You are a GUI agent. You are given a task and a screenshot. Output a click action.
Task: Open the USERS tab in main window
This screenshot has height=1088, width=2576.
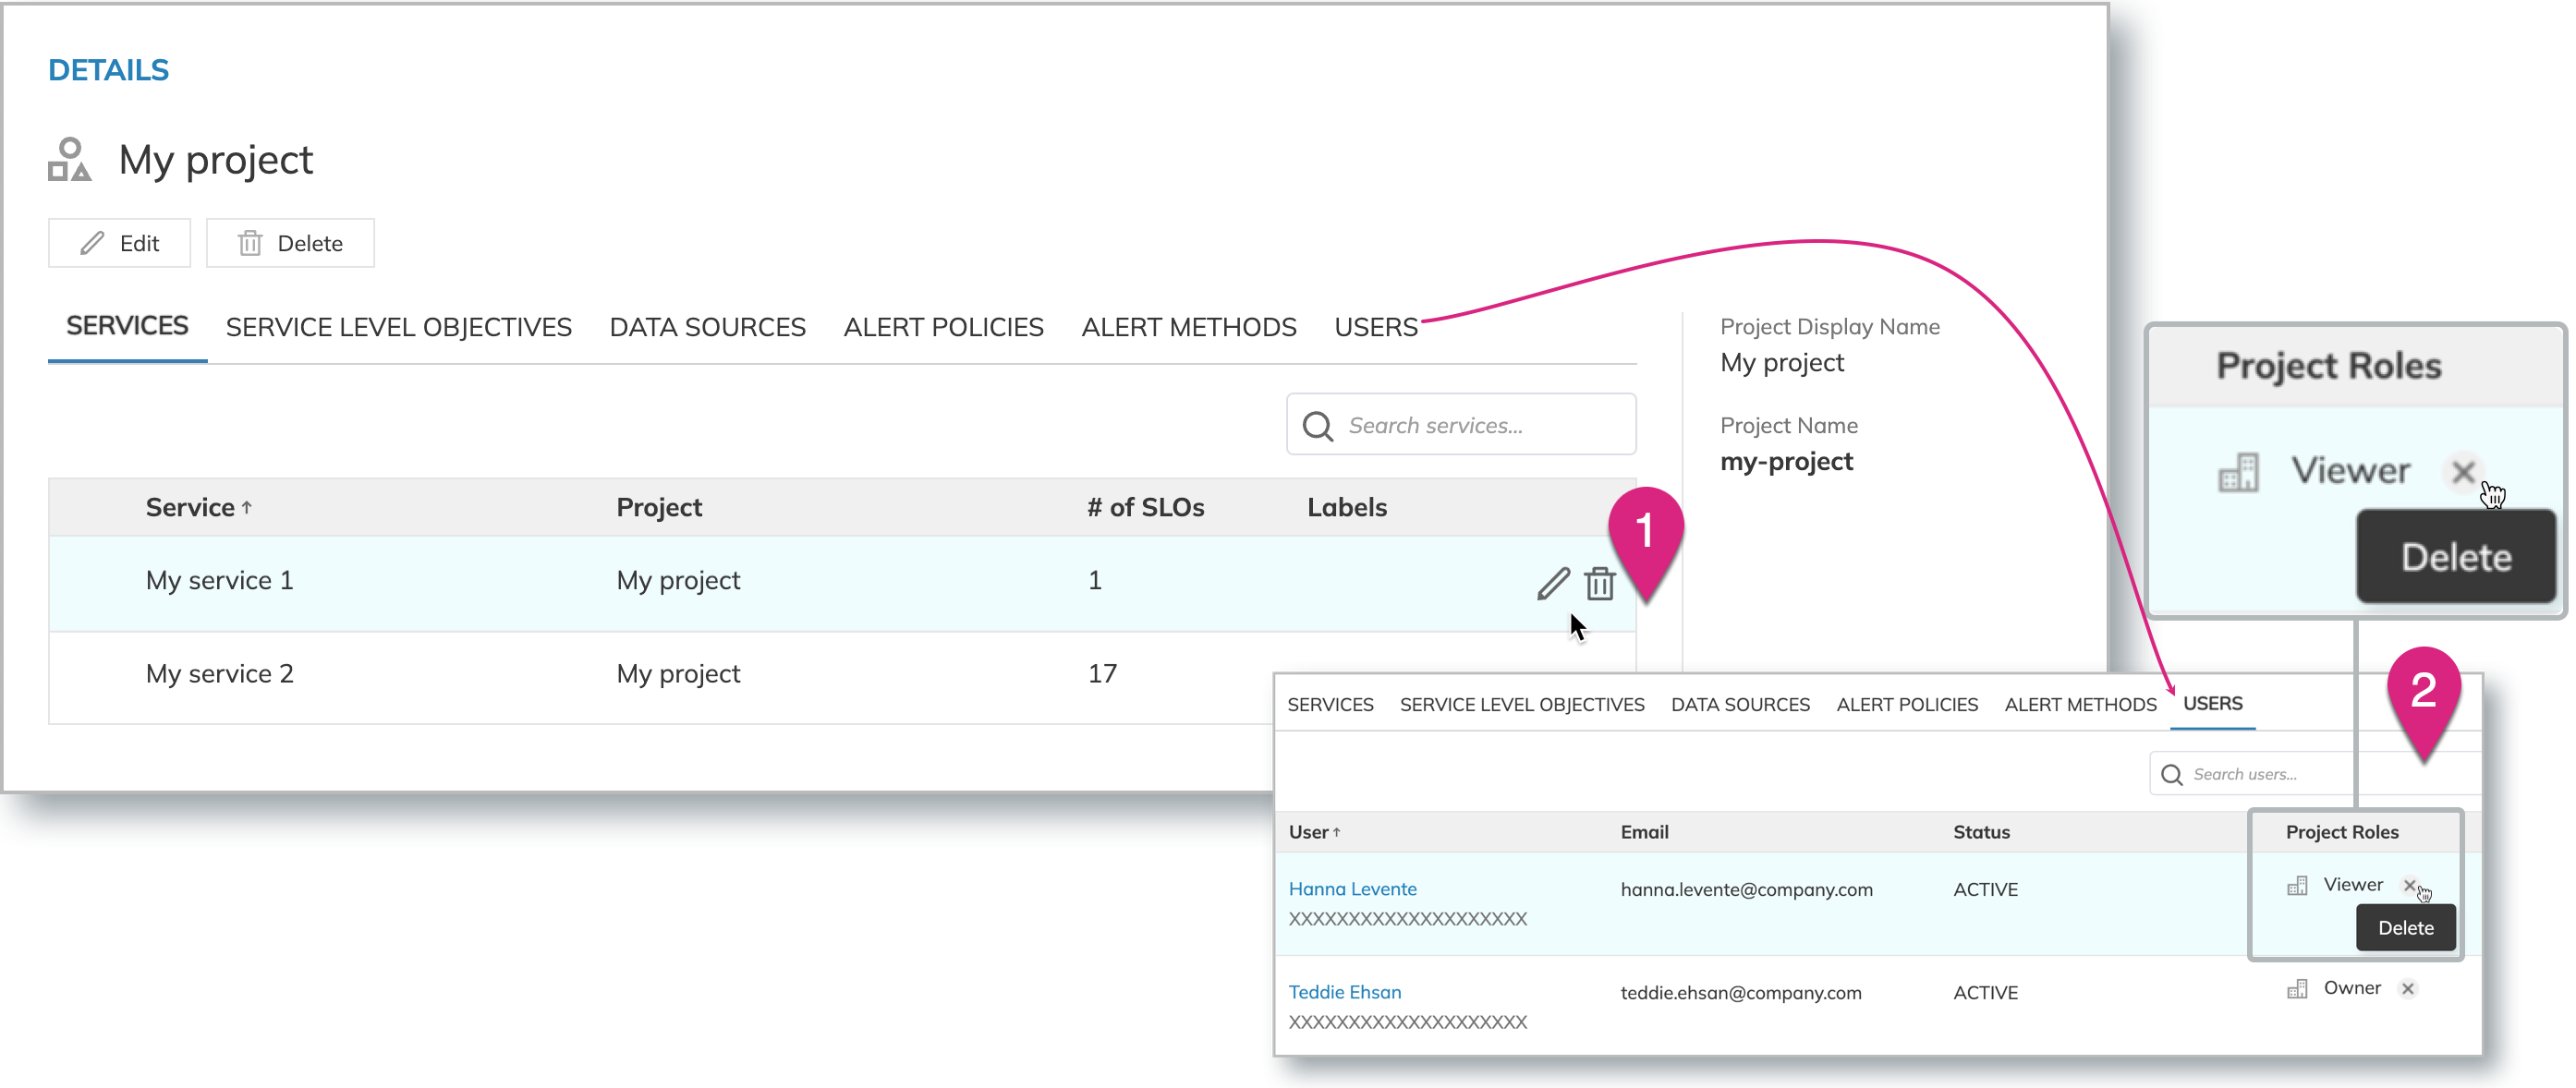click(1376, 327)
